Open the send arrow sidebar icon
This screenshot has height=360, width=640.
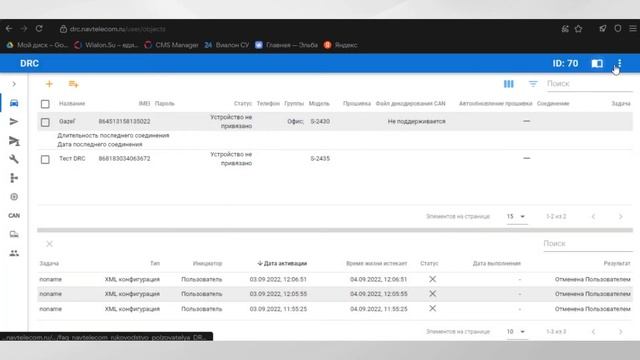coord(14,122)
